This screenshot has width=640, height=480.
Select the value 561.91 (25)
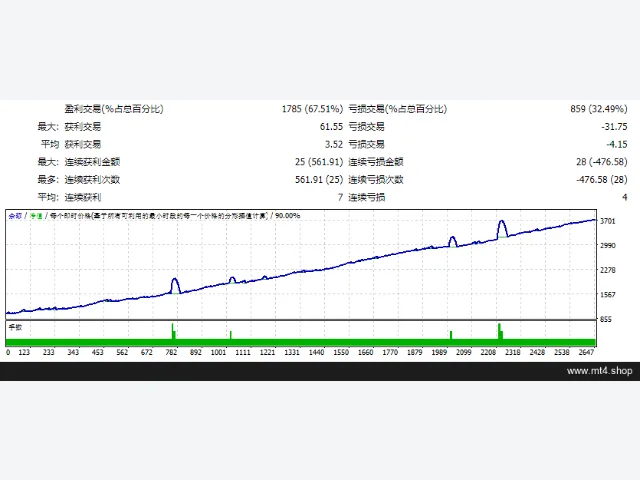(319, 180)
